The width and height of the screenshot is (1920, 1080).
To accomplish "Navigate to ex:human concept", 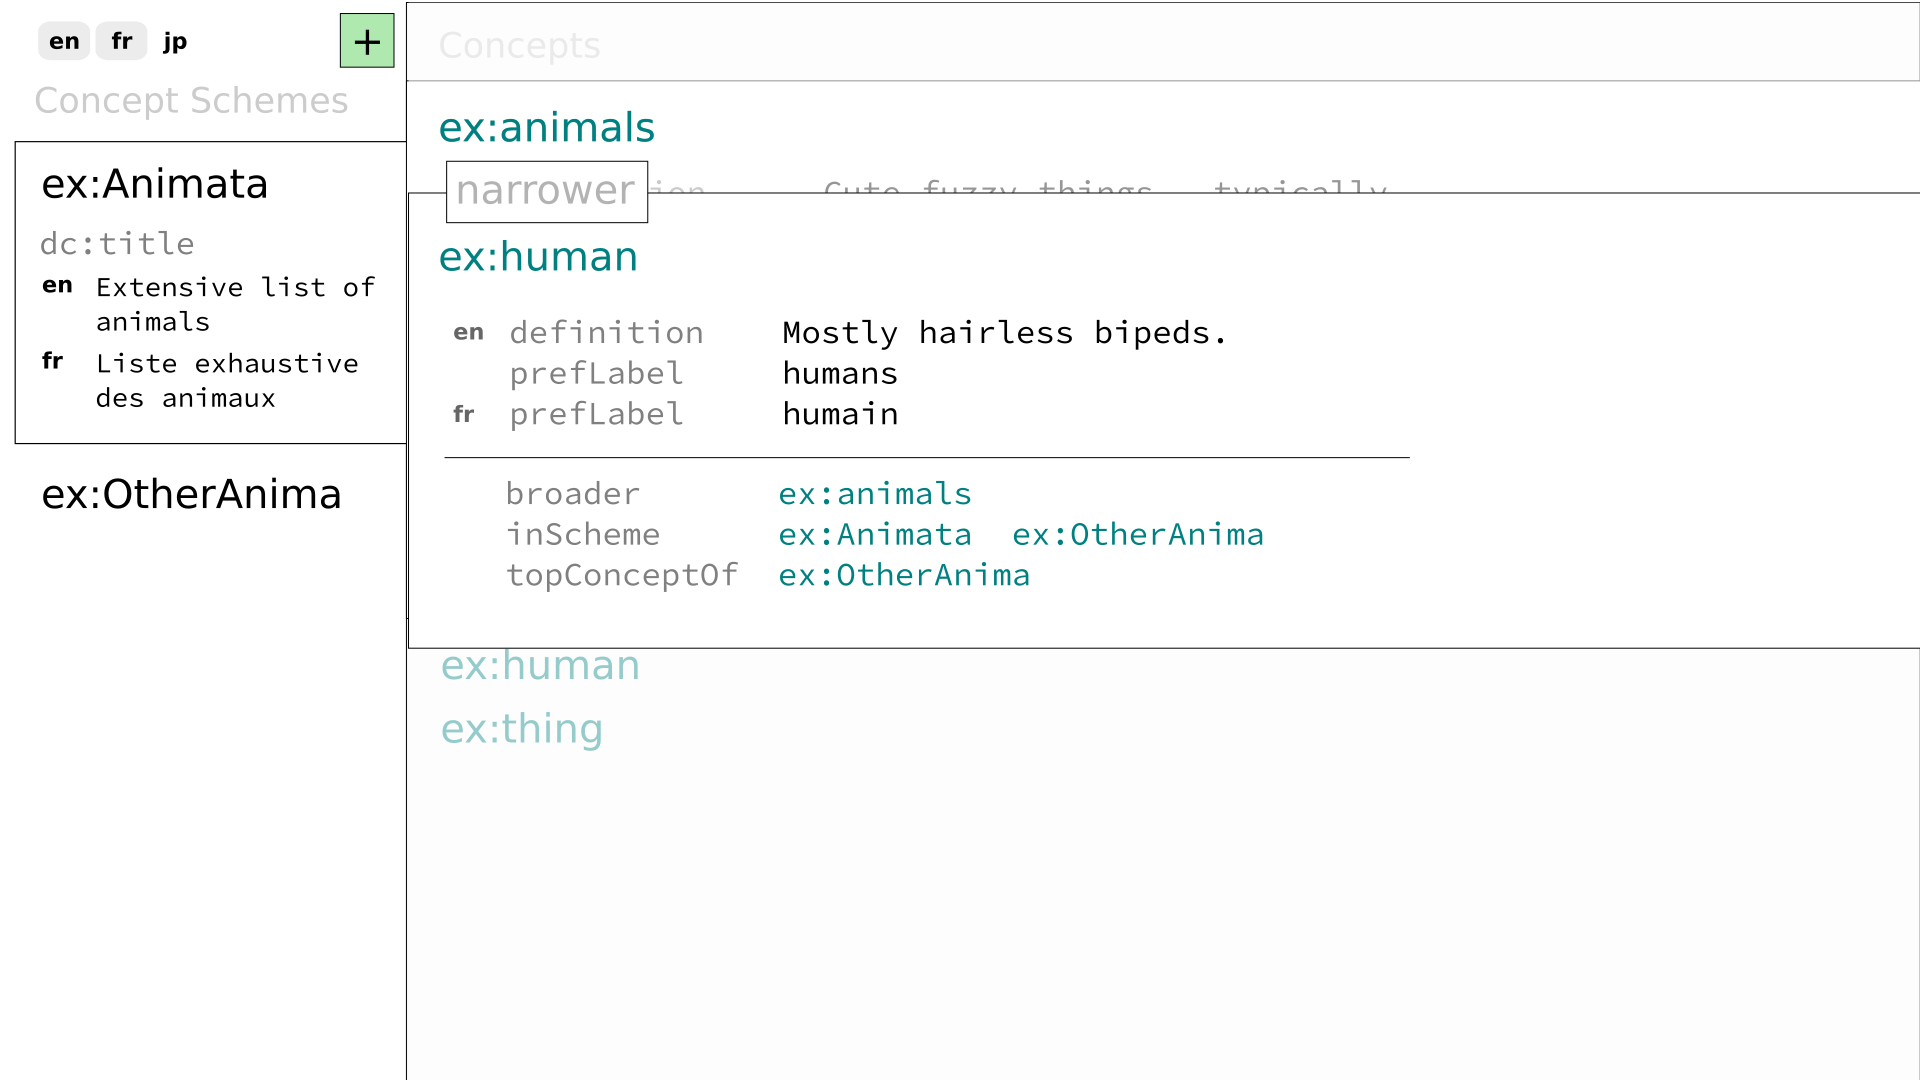I will (541, 665).
